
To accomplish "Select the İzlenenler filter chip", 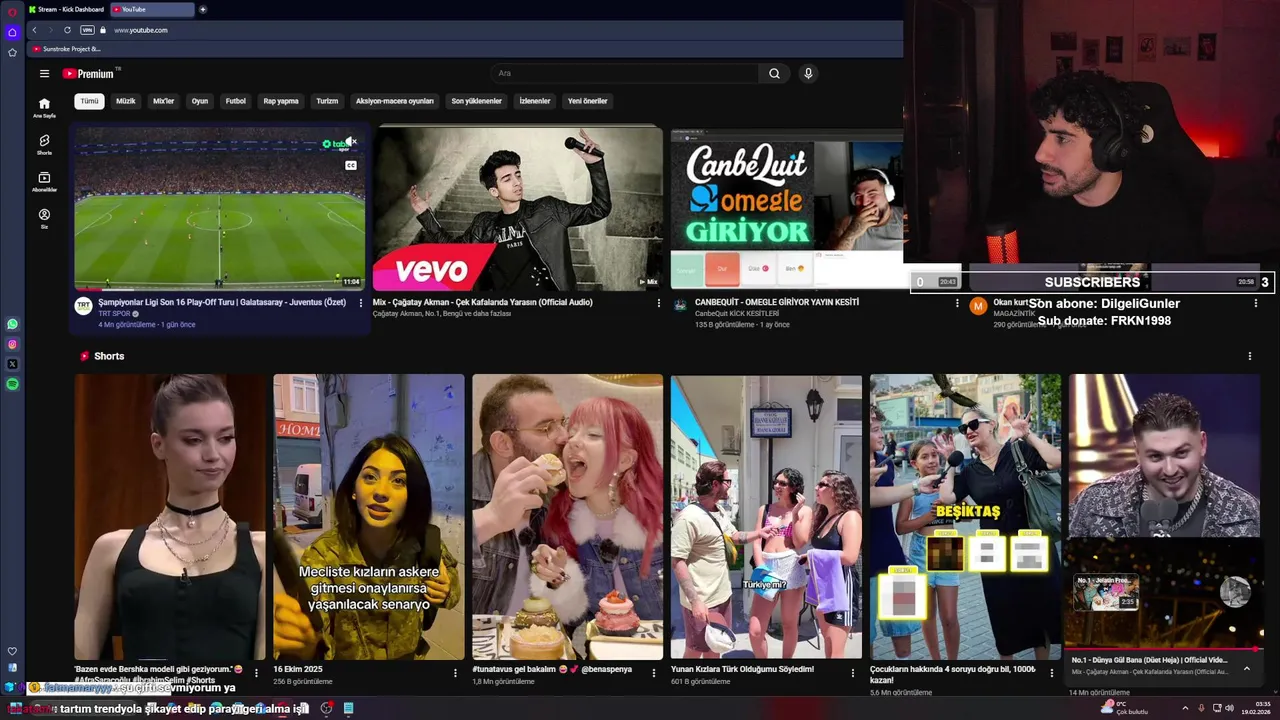I will (535, 101).
